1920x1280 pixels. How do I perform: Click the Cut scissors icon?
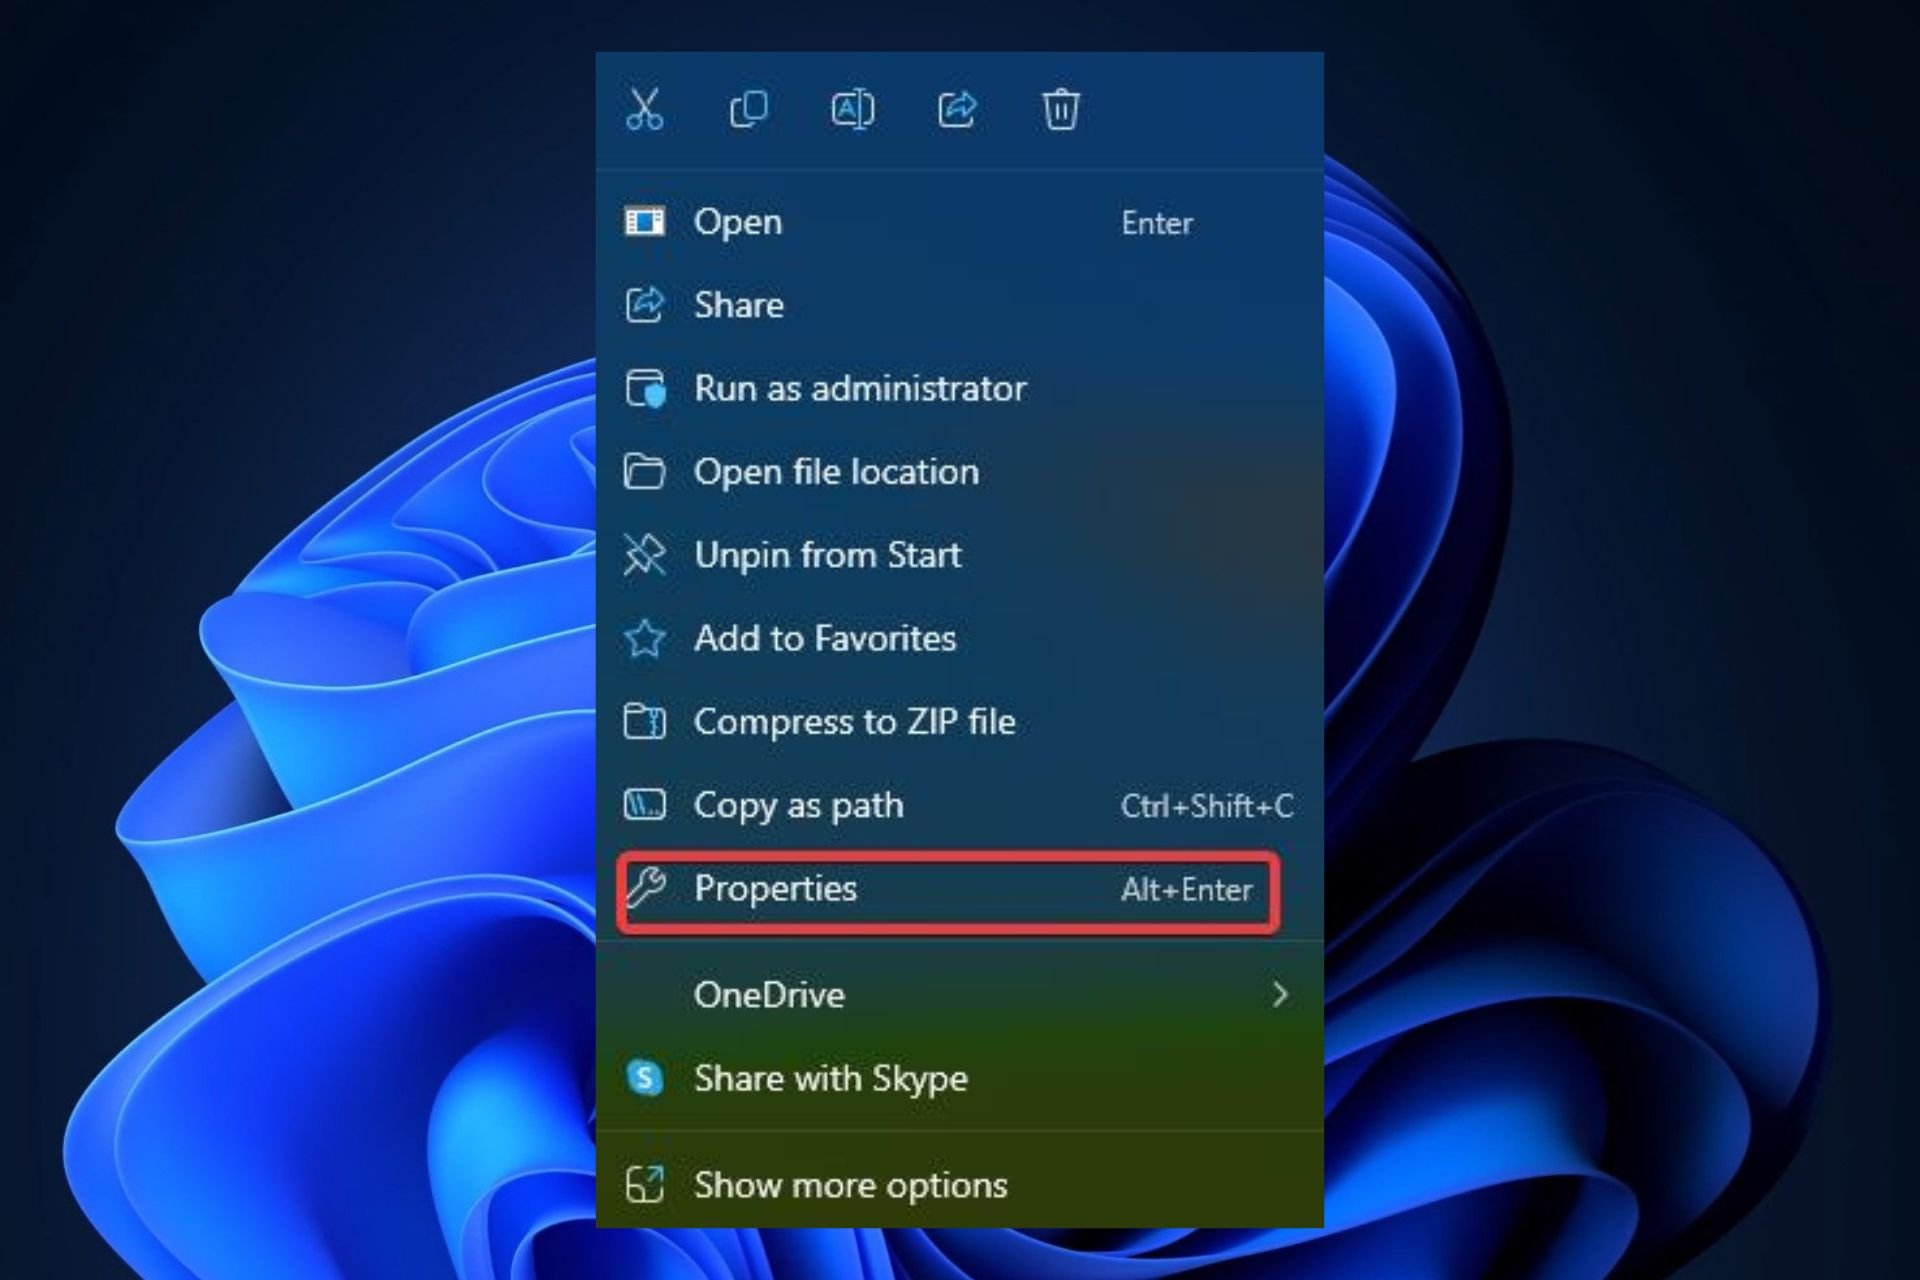[x=645, y=109]
